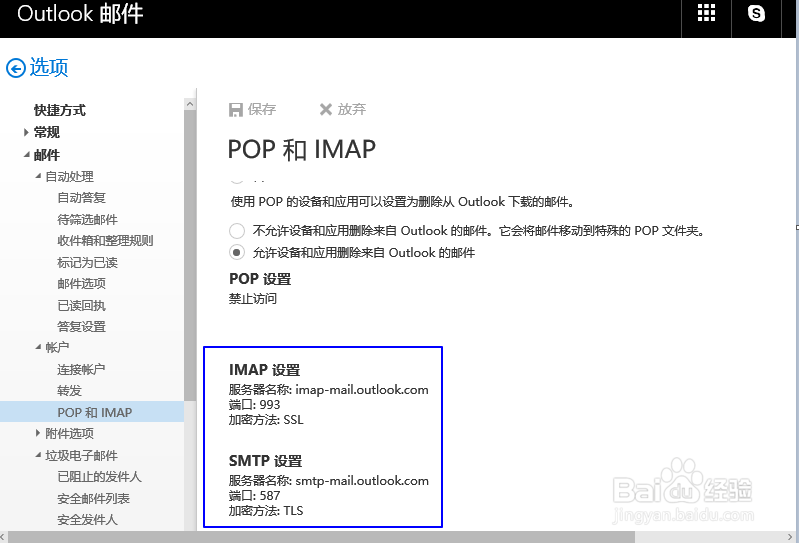This screenshot has height=543, width=799.
Task: Click IMAP server name imap-mail.outlook.com
Action: pos(362,390)
